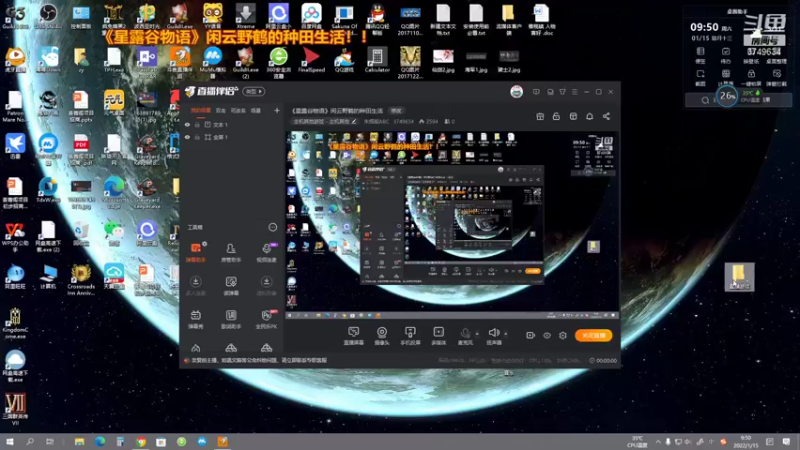Open the taskbar clock and date
Viewport: 800px width, 450px height.
tap(745, 442)
